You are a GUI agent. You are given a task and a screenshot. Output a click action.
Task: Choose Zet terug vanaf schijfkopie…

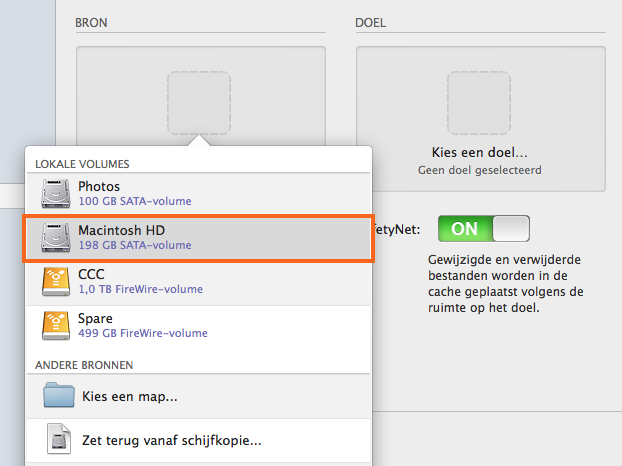tap(198, 440)
